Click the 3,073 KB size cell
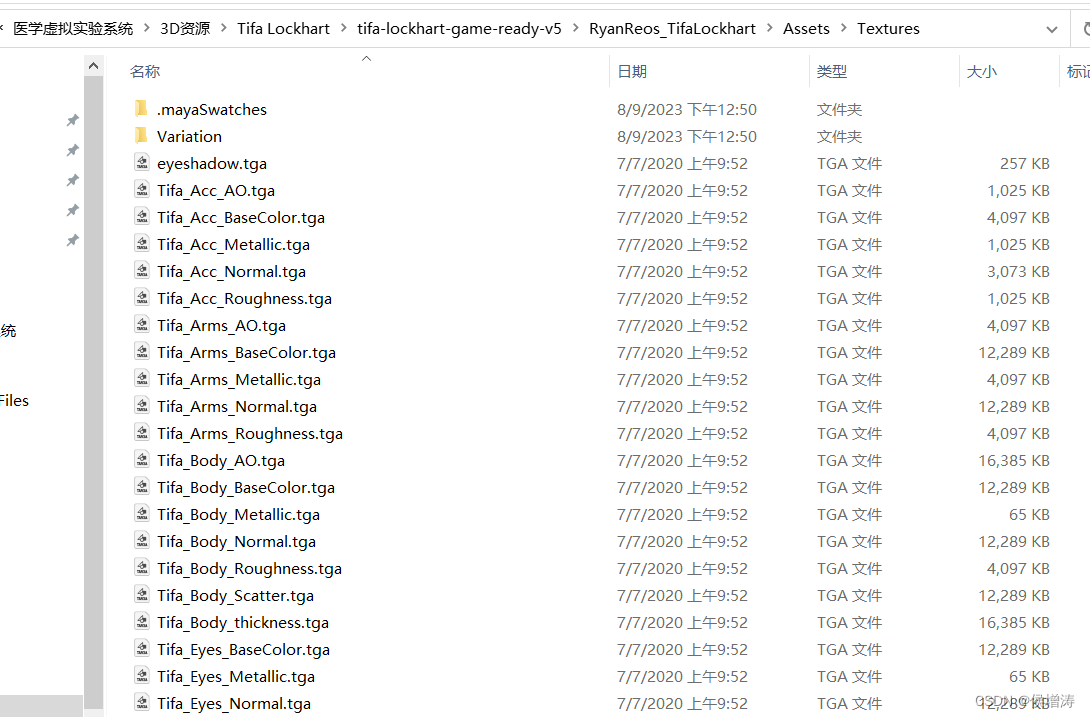This screenshot has height=717, width=1090. click(1018, 271)
